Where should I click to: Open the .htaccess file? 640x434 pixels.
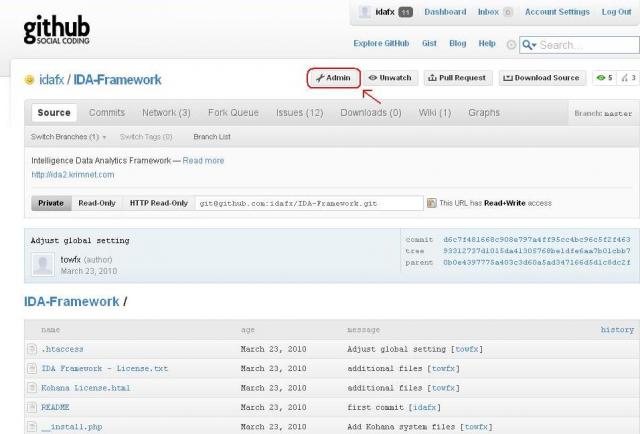[62, 349]
